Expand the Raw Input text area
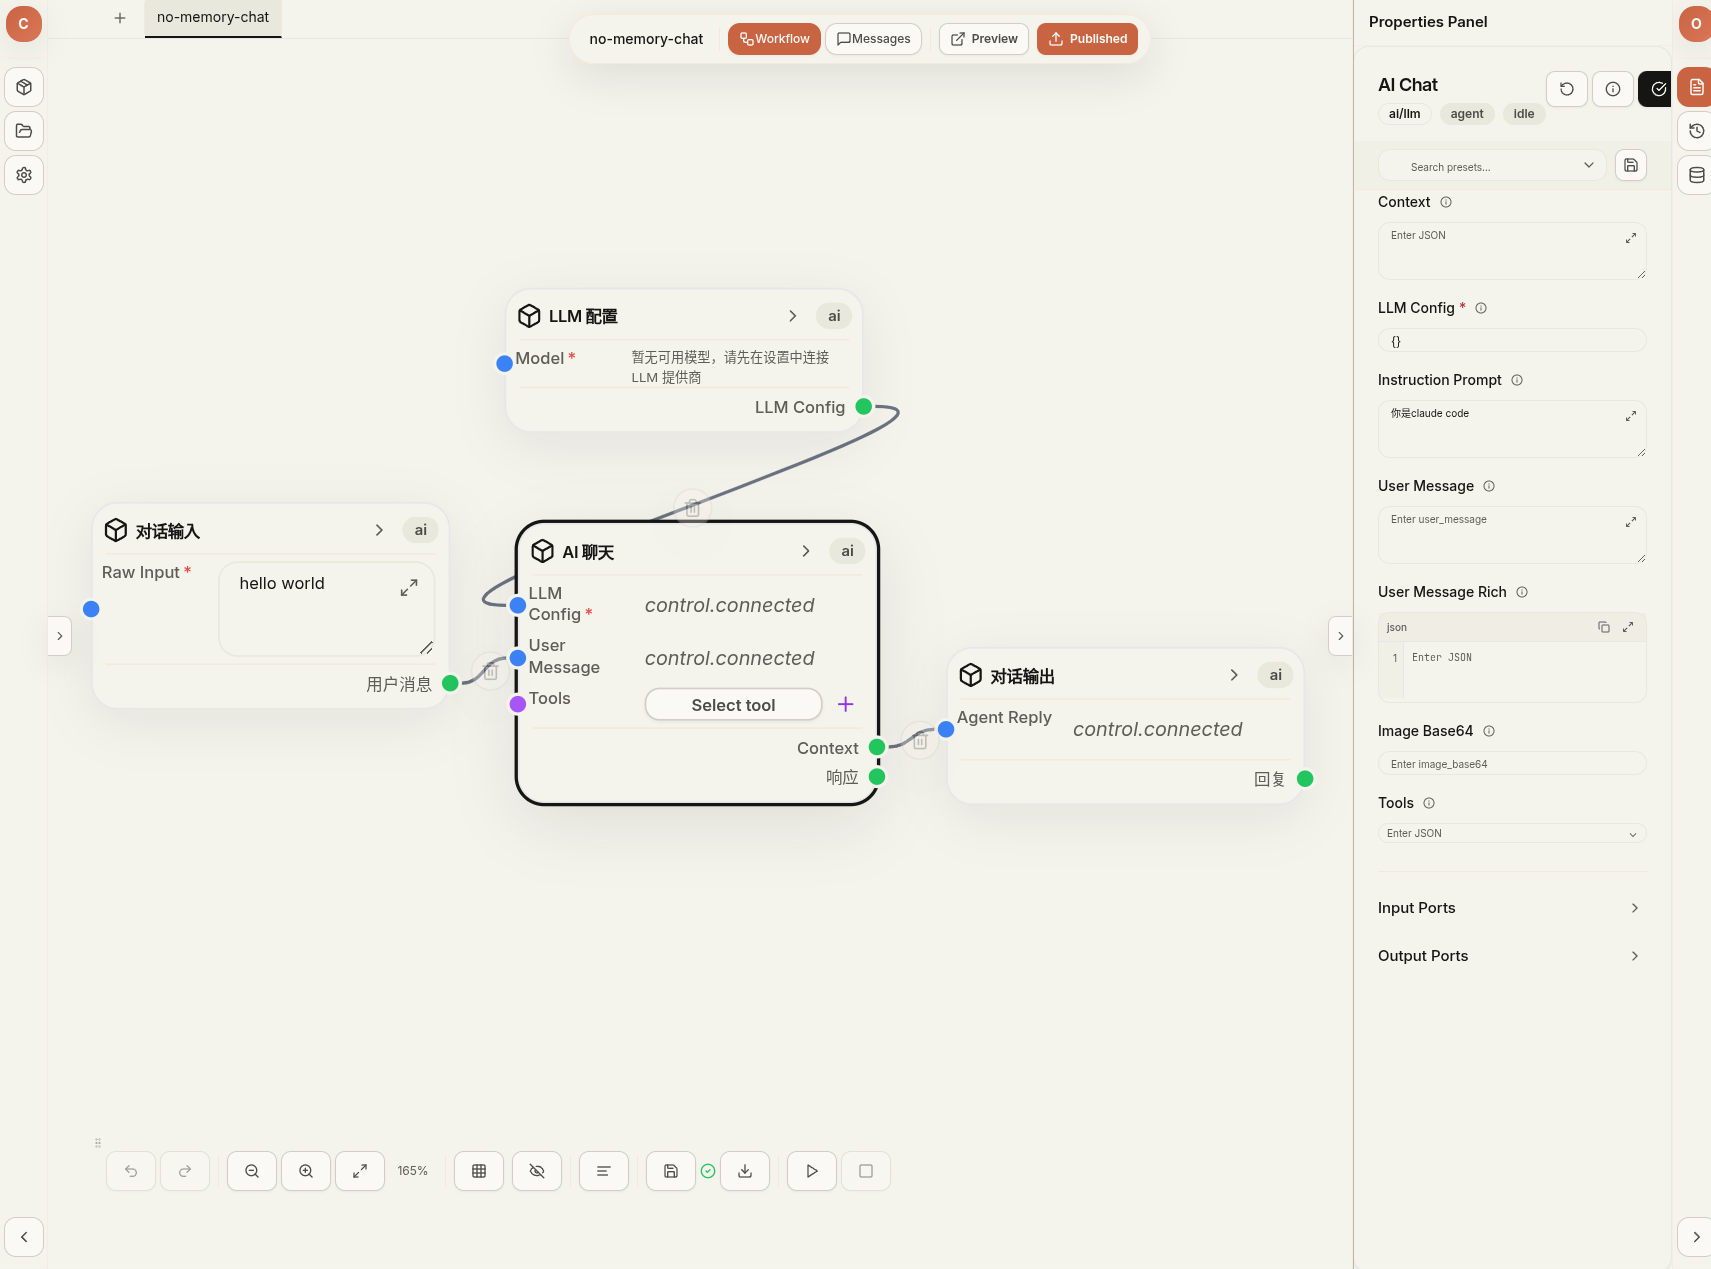Screen dimensions: 1711x1269 click(409, 588)
